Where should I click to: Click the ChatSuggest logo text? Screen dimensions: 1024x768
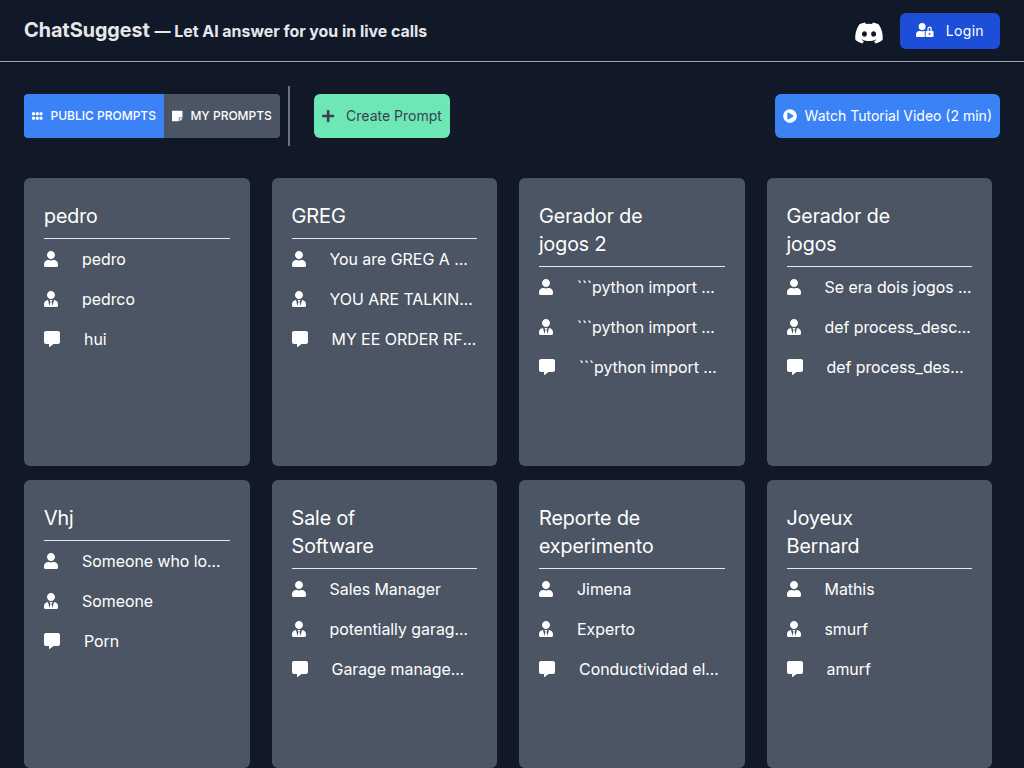pos(87,30)
